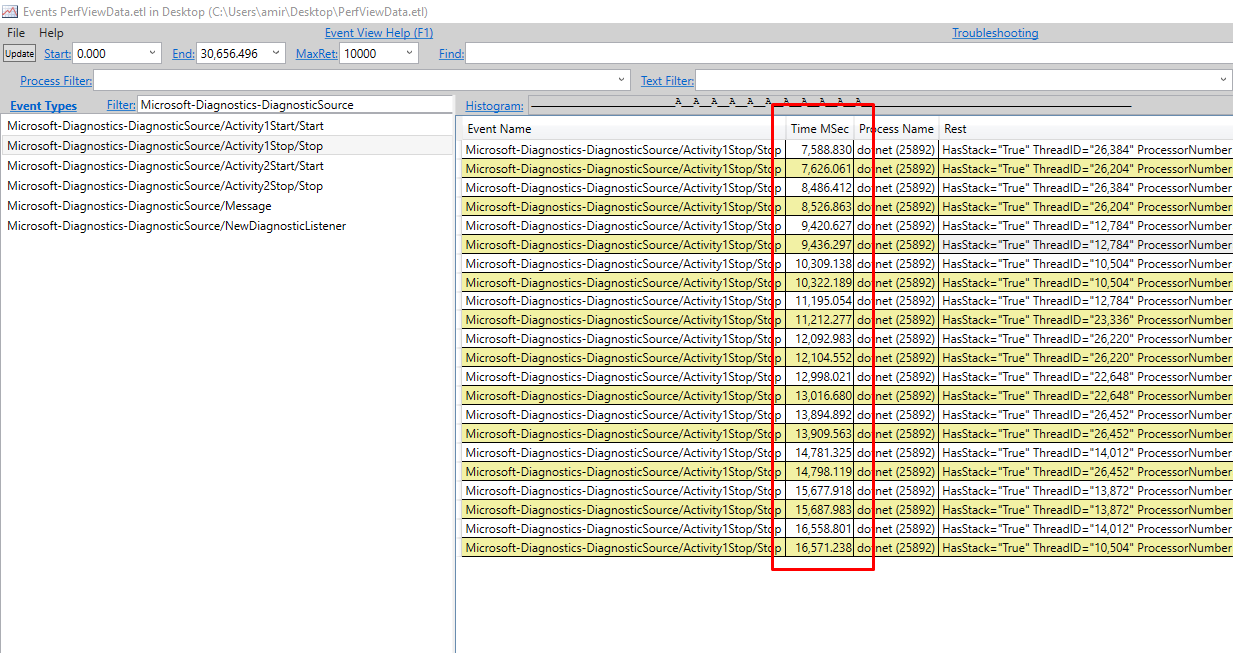Open the Process Filter dropdown
Viewport: 1233px width, 653px height.
point(620,80)
